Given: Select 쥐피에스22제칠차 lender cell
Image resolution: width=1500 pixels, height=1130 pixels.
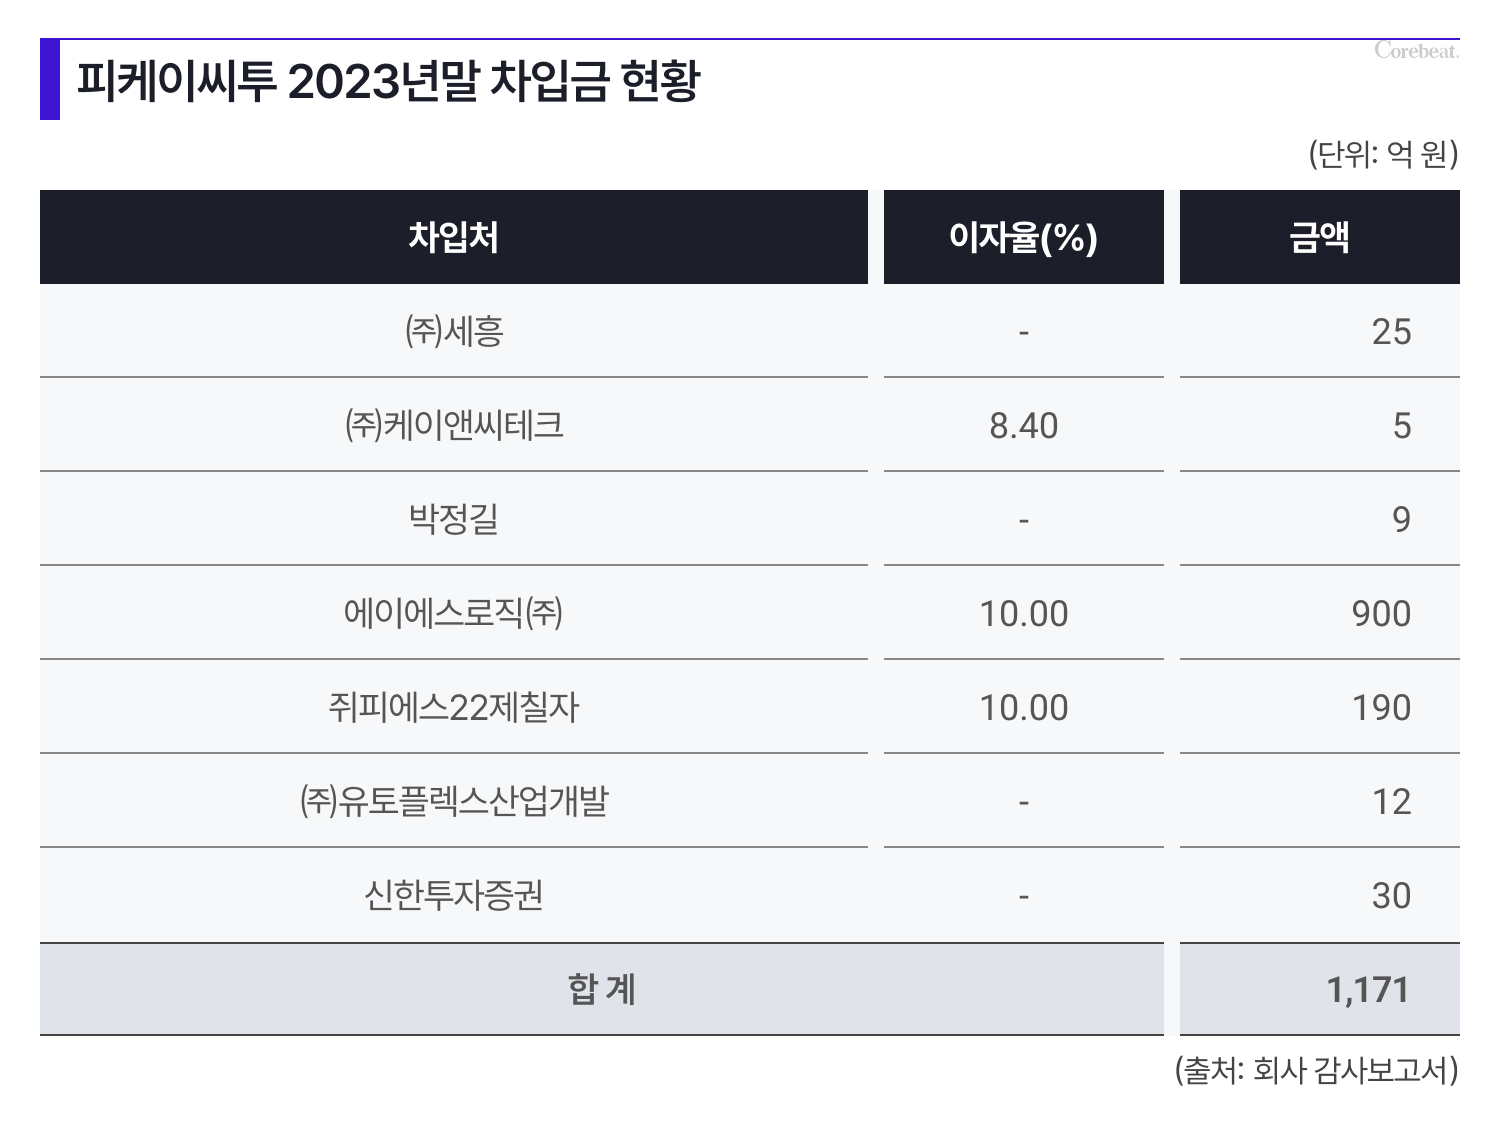Looking at the screenshot, I should pos(454,707).
